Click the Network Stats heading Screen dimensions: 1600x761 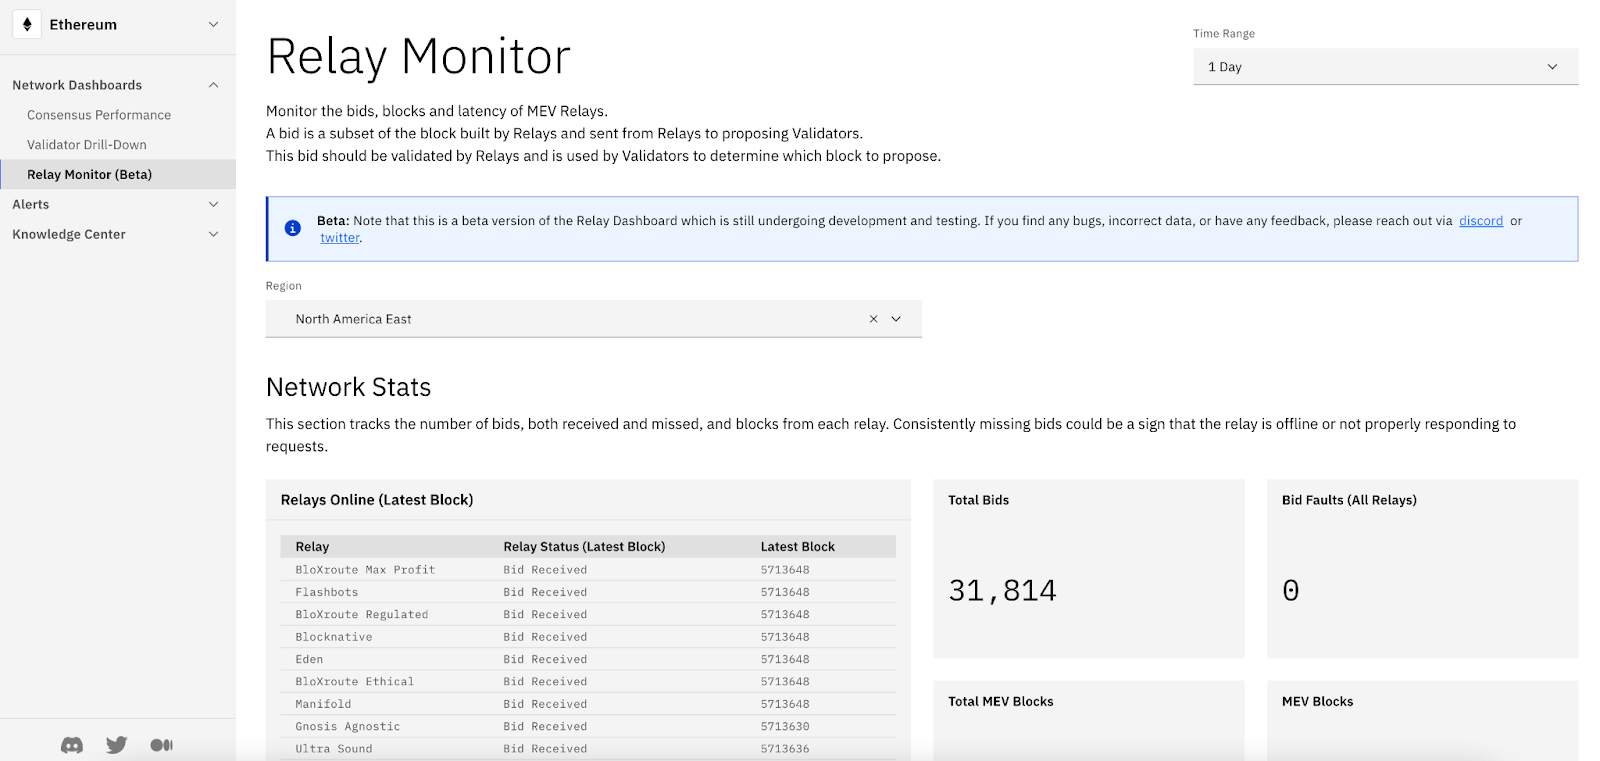click(x=348, y=387)
